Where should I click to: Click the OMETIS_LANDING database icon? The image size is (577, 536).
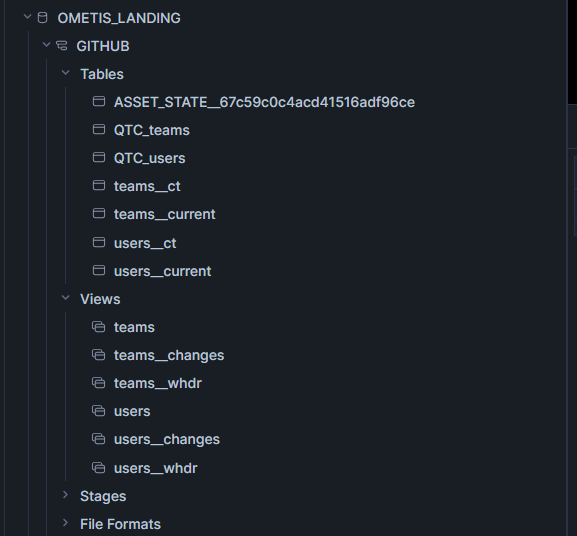point(43,18)
